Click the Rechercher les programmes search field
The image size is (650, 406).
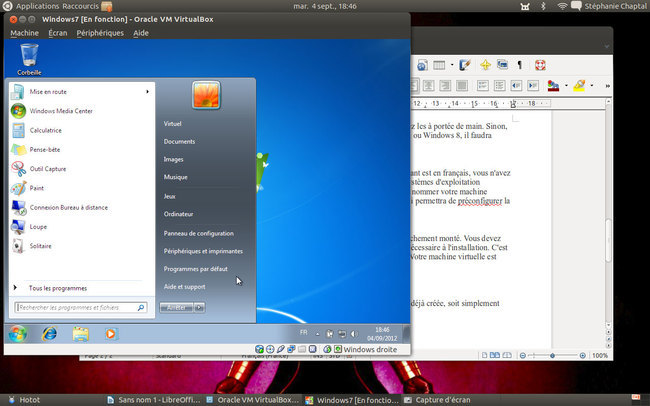pos(81,307)
